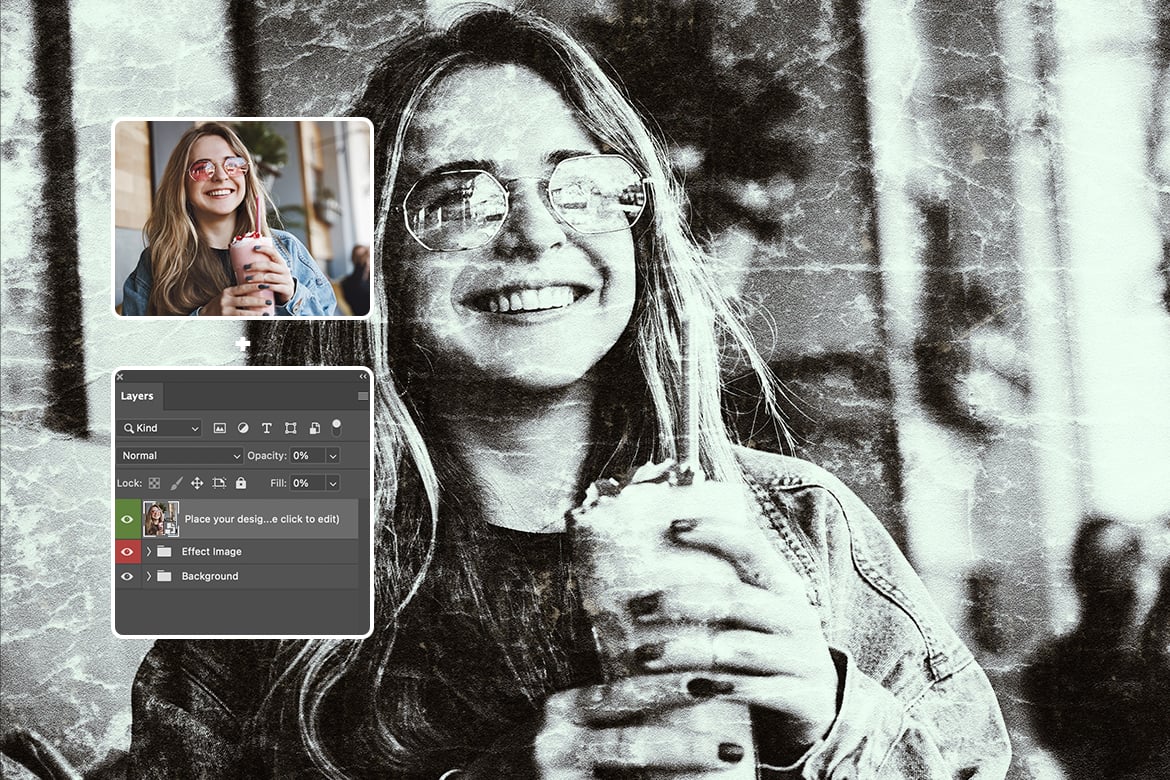This screenshot has width=1170, height=780.
Task: Lock transparent pixels icon
Action: tap(154, 483)
